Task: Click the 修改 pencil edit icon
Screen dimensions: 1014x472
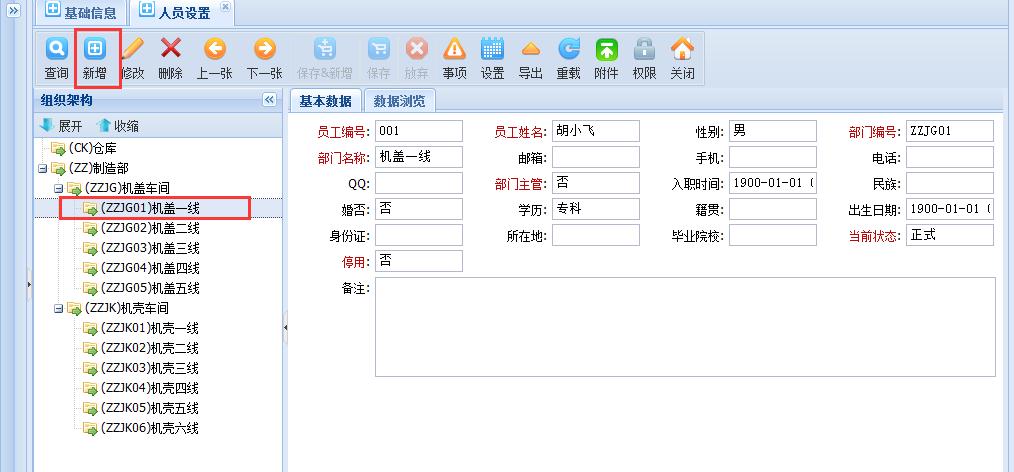Action: click(133, 48)
